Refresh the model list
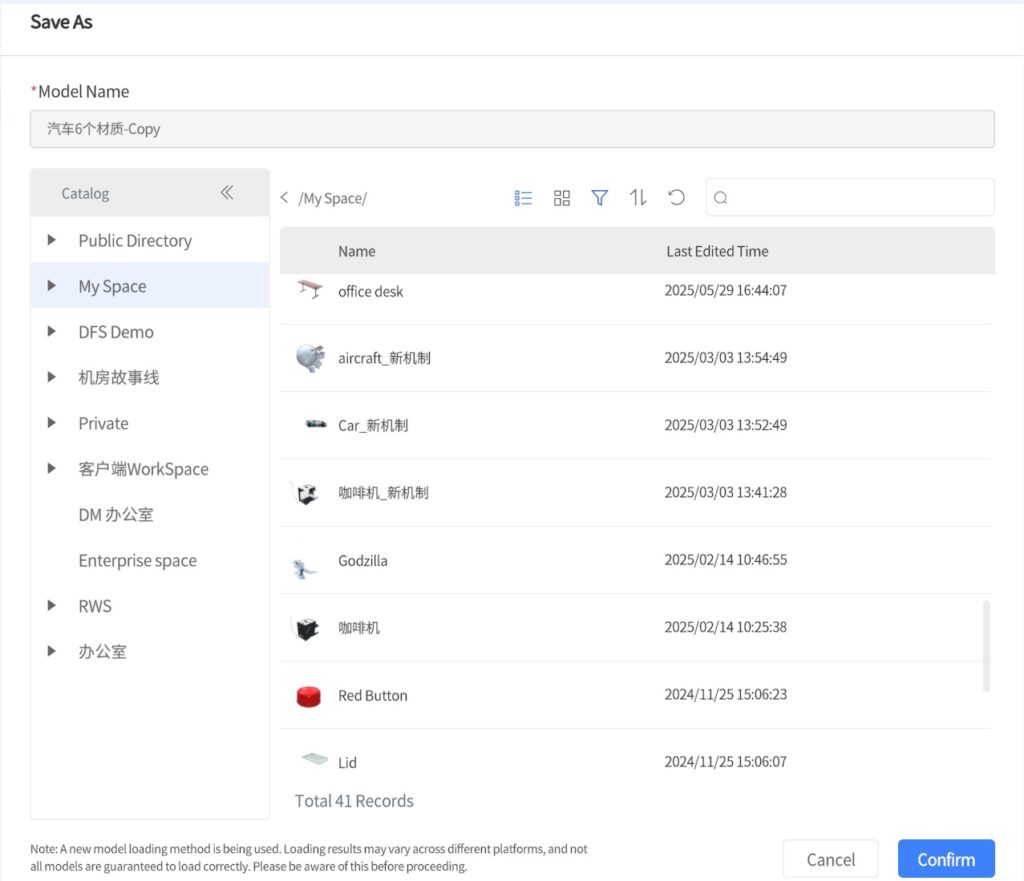This screenshot has width=1024, height=881. (x=676, y=197)
